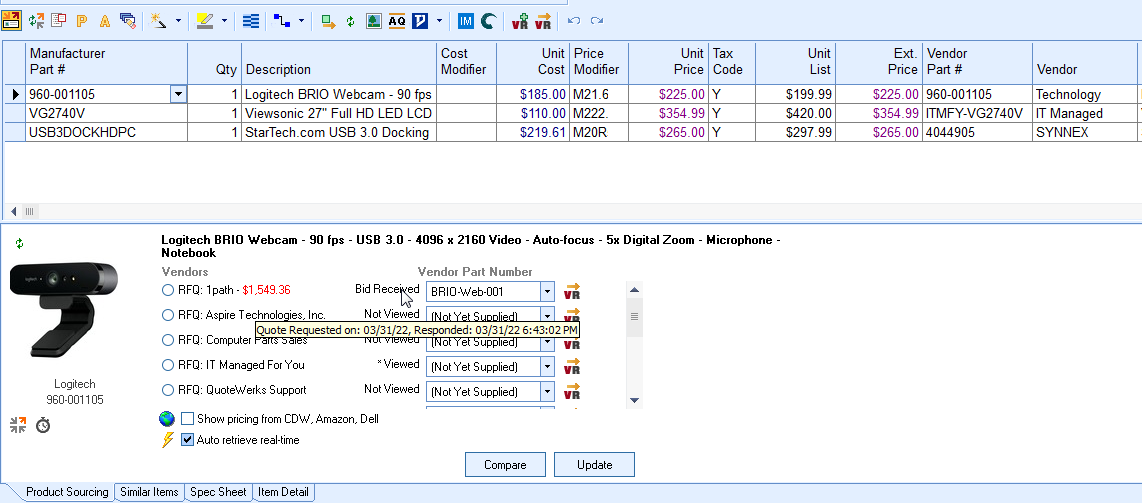Click the AQ toolbar icon
The width and height of the screenshot is (1142, 503).
tap(396, 20)
